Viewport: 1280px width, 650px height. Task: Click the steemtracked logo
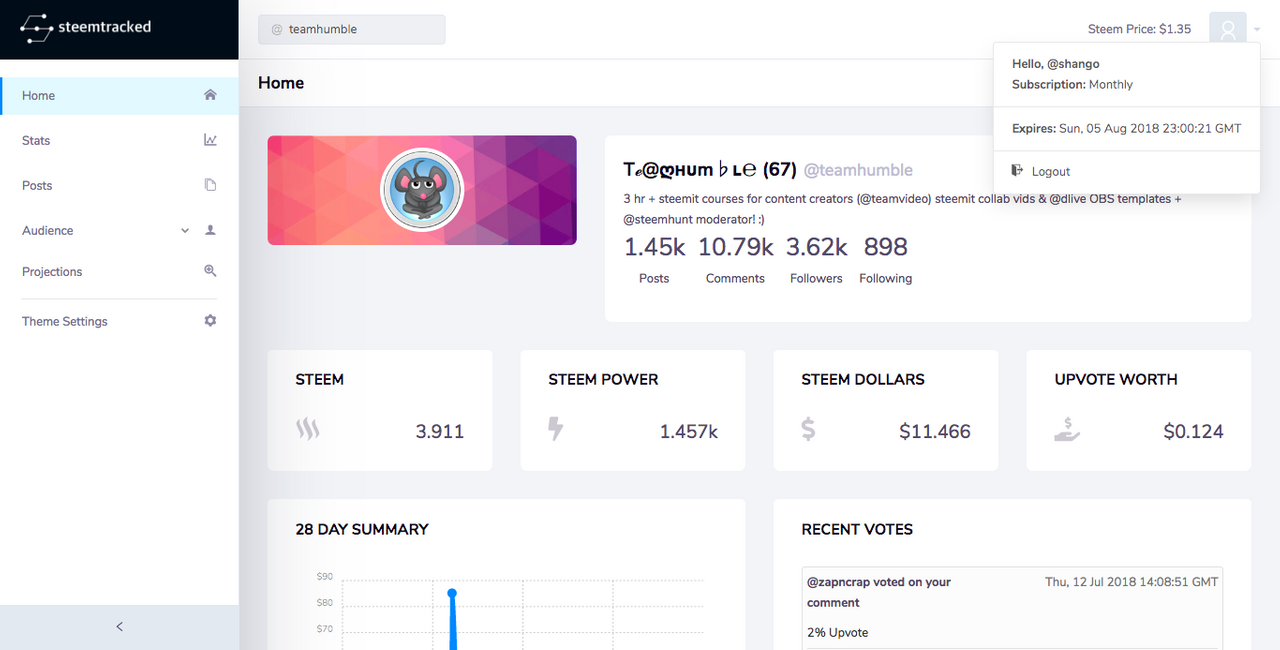point(86,28)
